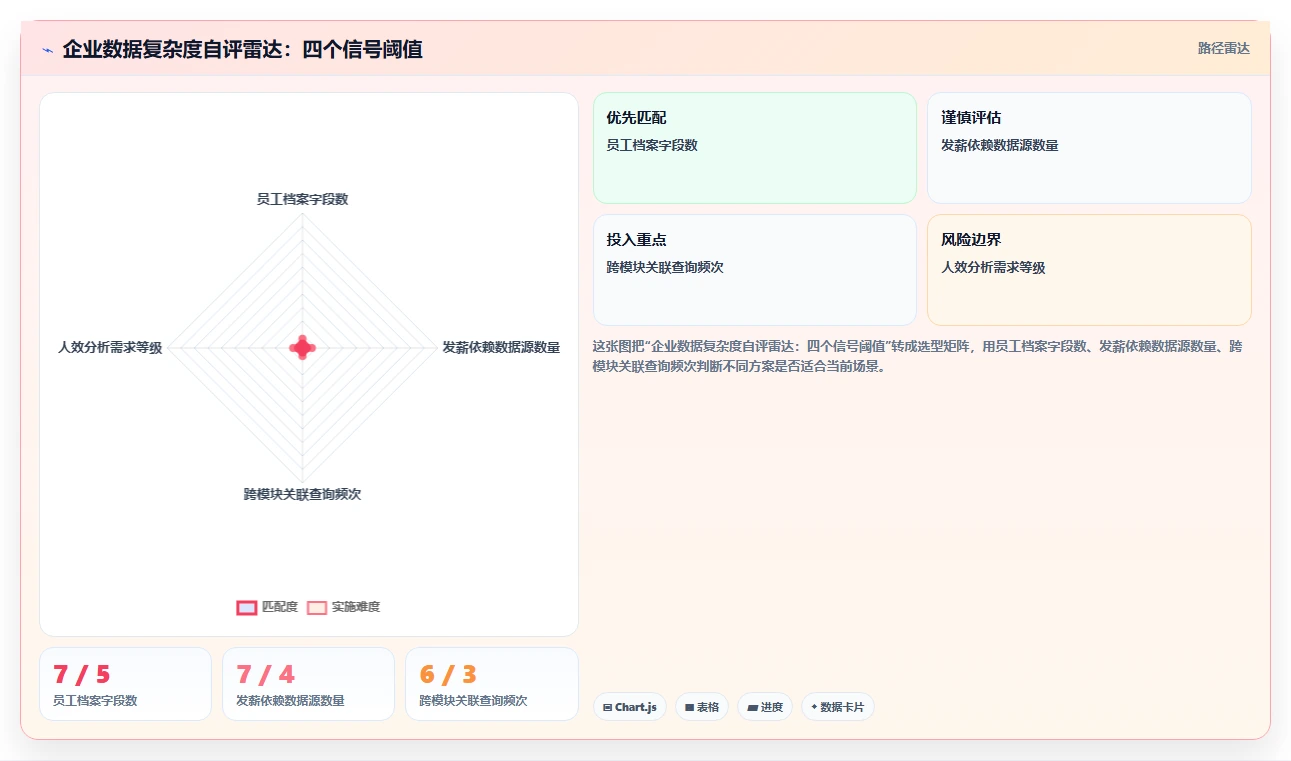Open the 优先匹配 card
The image size is (1291, 761).
pos(755,148)
